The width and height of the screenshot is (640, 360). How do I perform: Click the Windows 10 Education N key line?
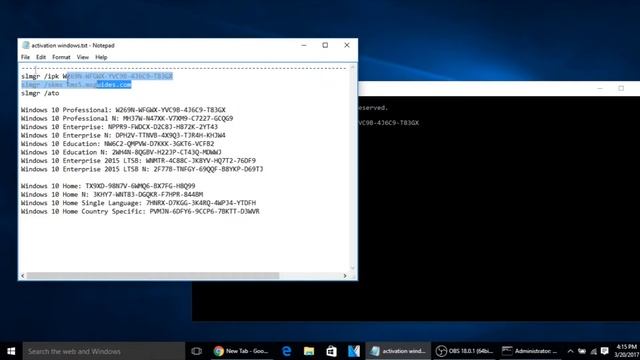pos(121,152)
